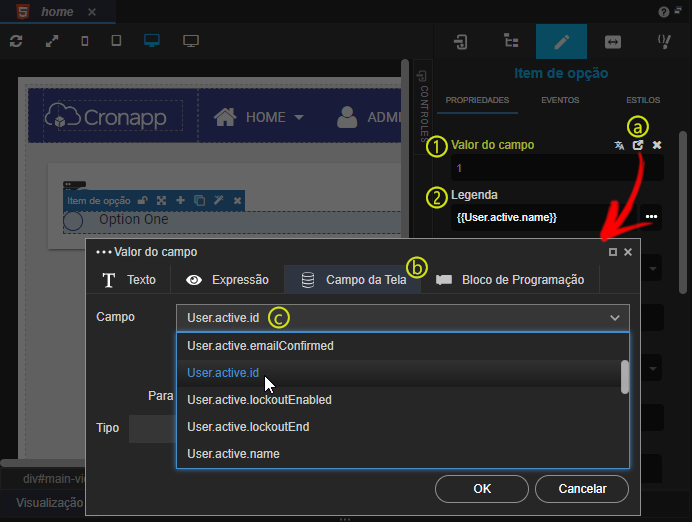
Task: Delete Item de opção via toolbar x icon
Action: click(237, 201)
